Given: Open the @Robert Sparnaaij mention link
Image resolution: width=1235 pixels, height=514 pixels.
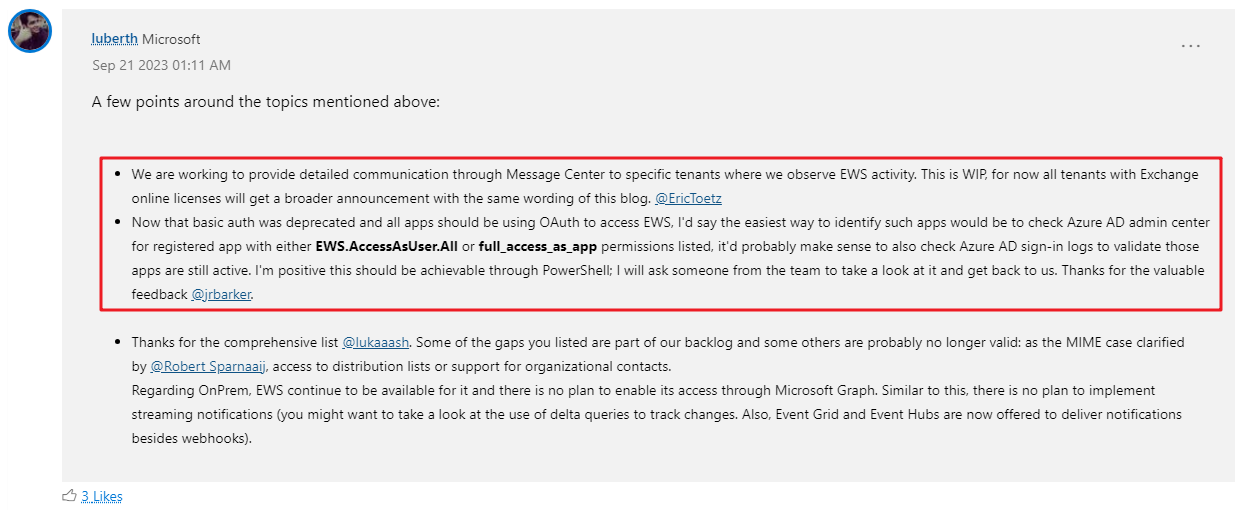Looking at the screenshot, I should (x=207, y=366).
